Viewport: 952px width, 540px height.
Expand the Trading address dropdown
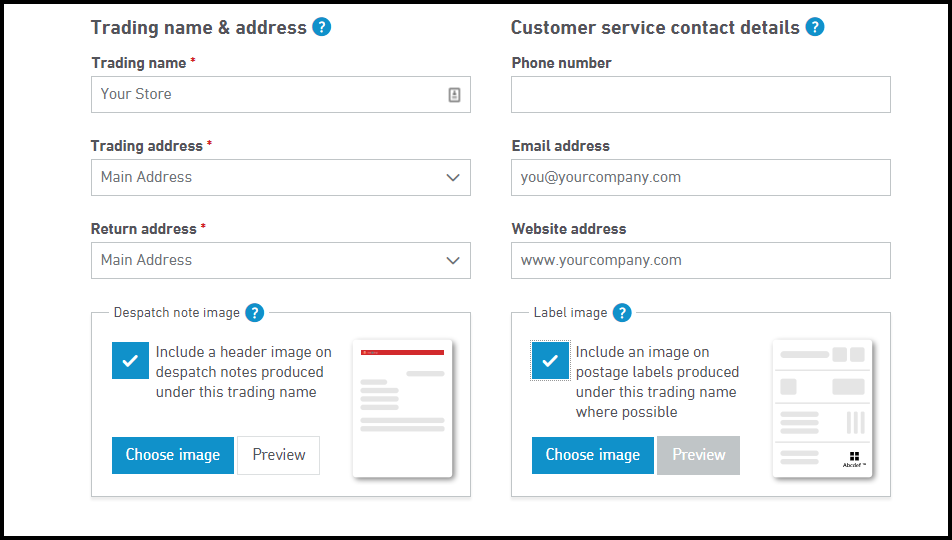pos(280,177)
